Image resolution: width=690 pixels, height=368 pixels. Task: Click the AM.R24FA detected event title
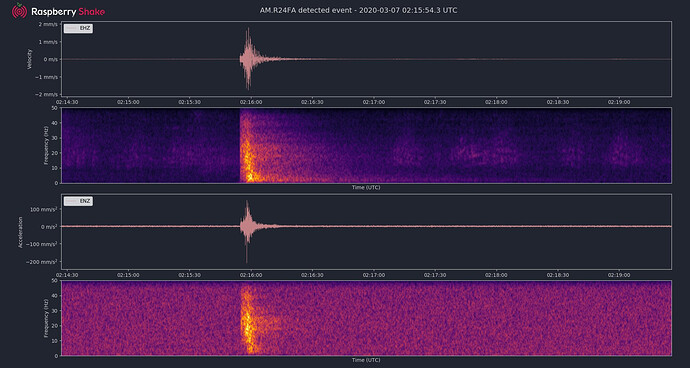point(359,10)
